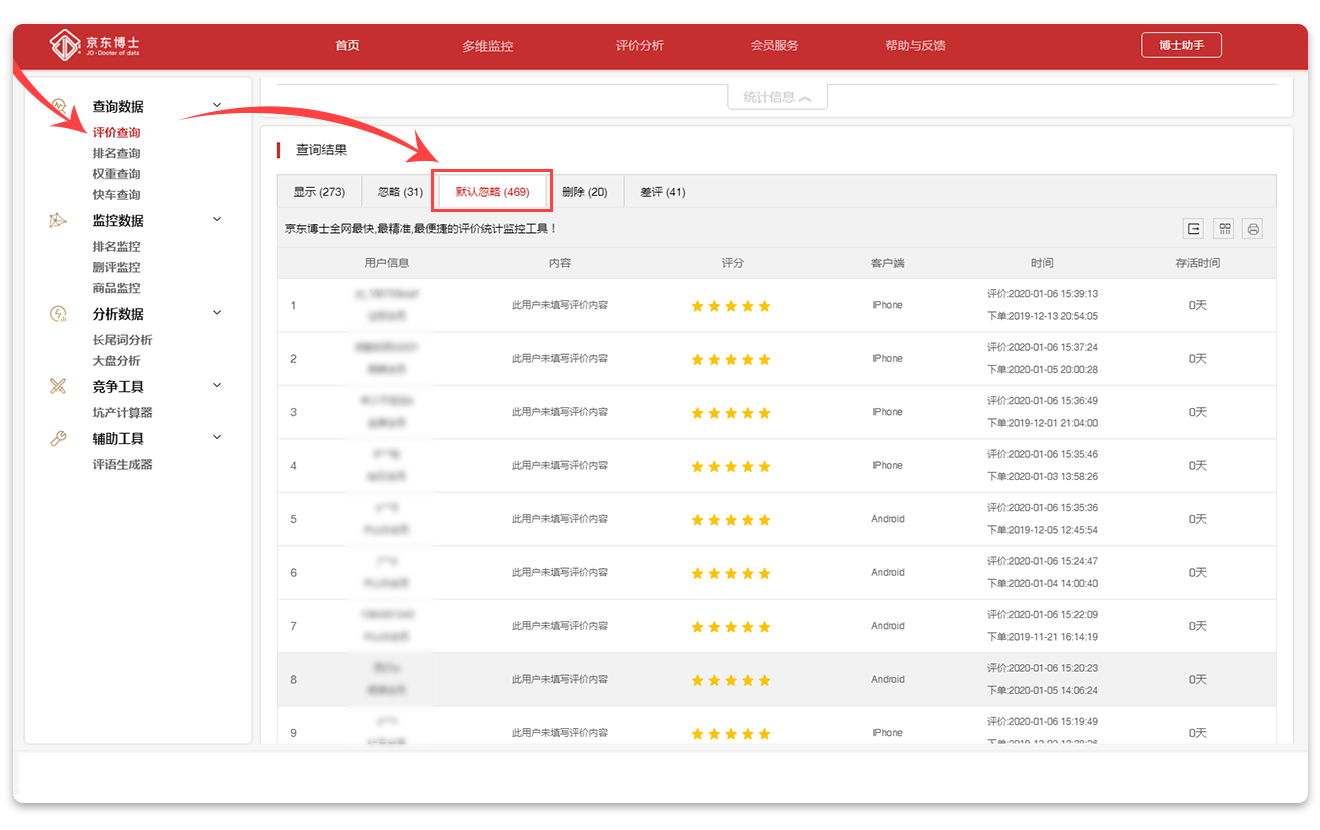Screen dimensions: 1320x830
Task: Click the 查询数据 section icon
Action: click(x=58, y=106)
